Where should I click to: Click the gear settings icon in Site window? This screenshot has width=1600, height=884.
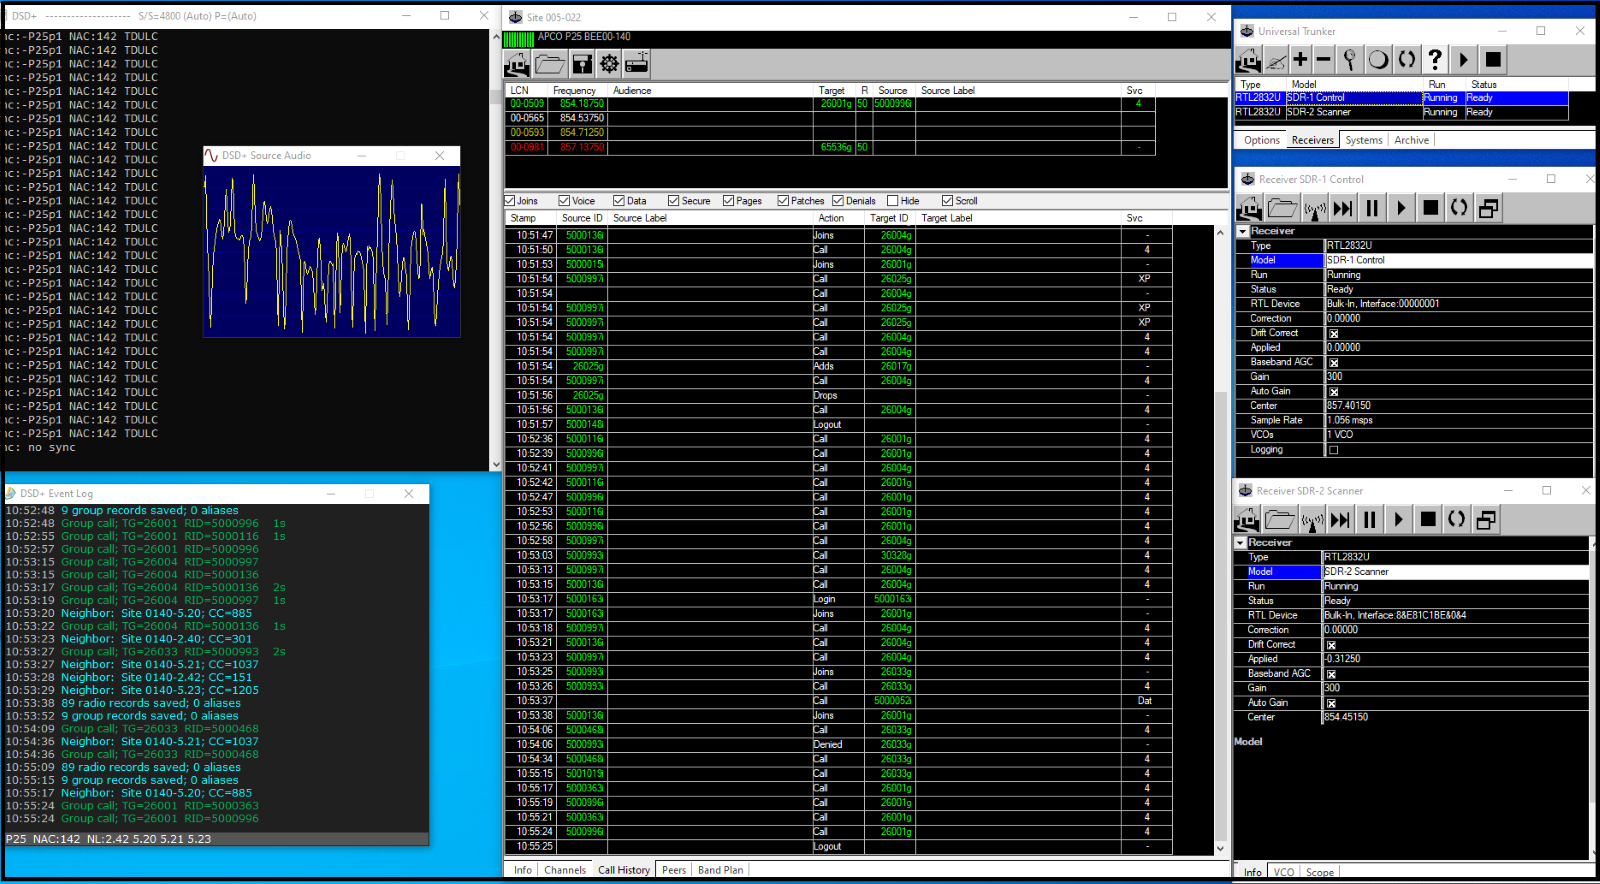tap(609, 64)
